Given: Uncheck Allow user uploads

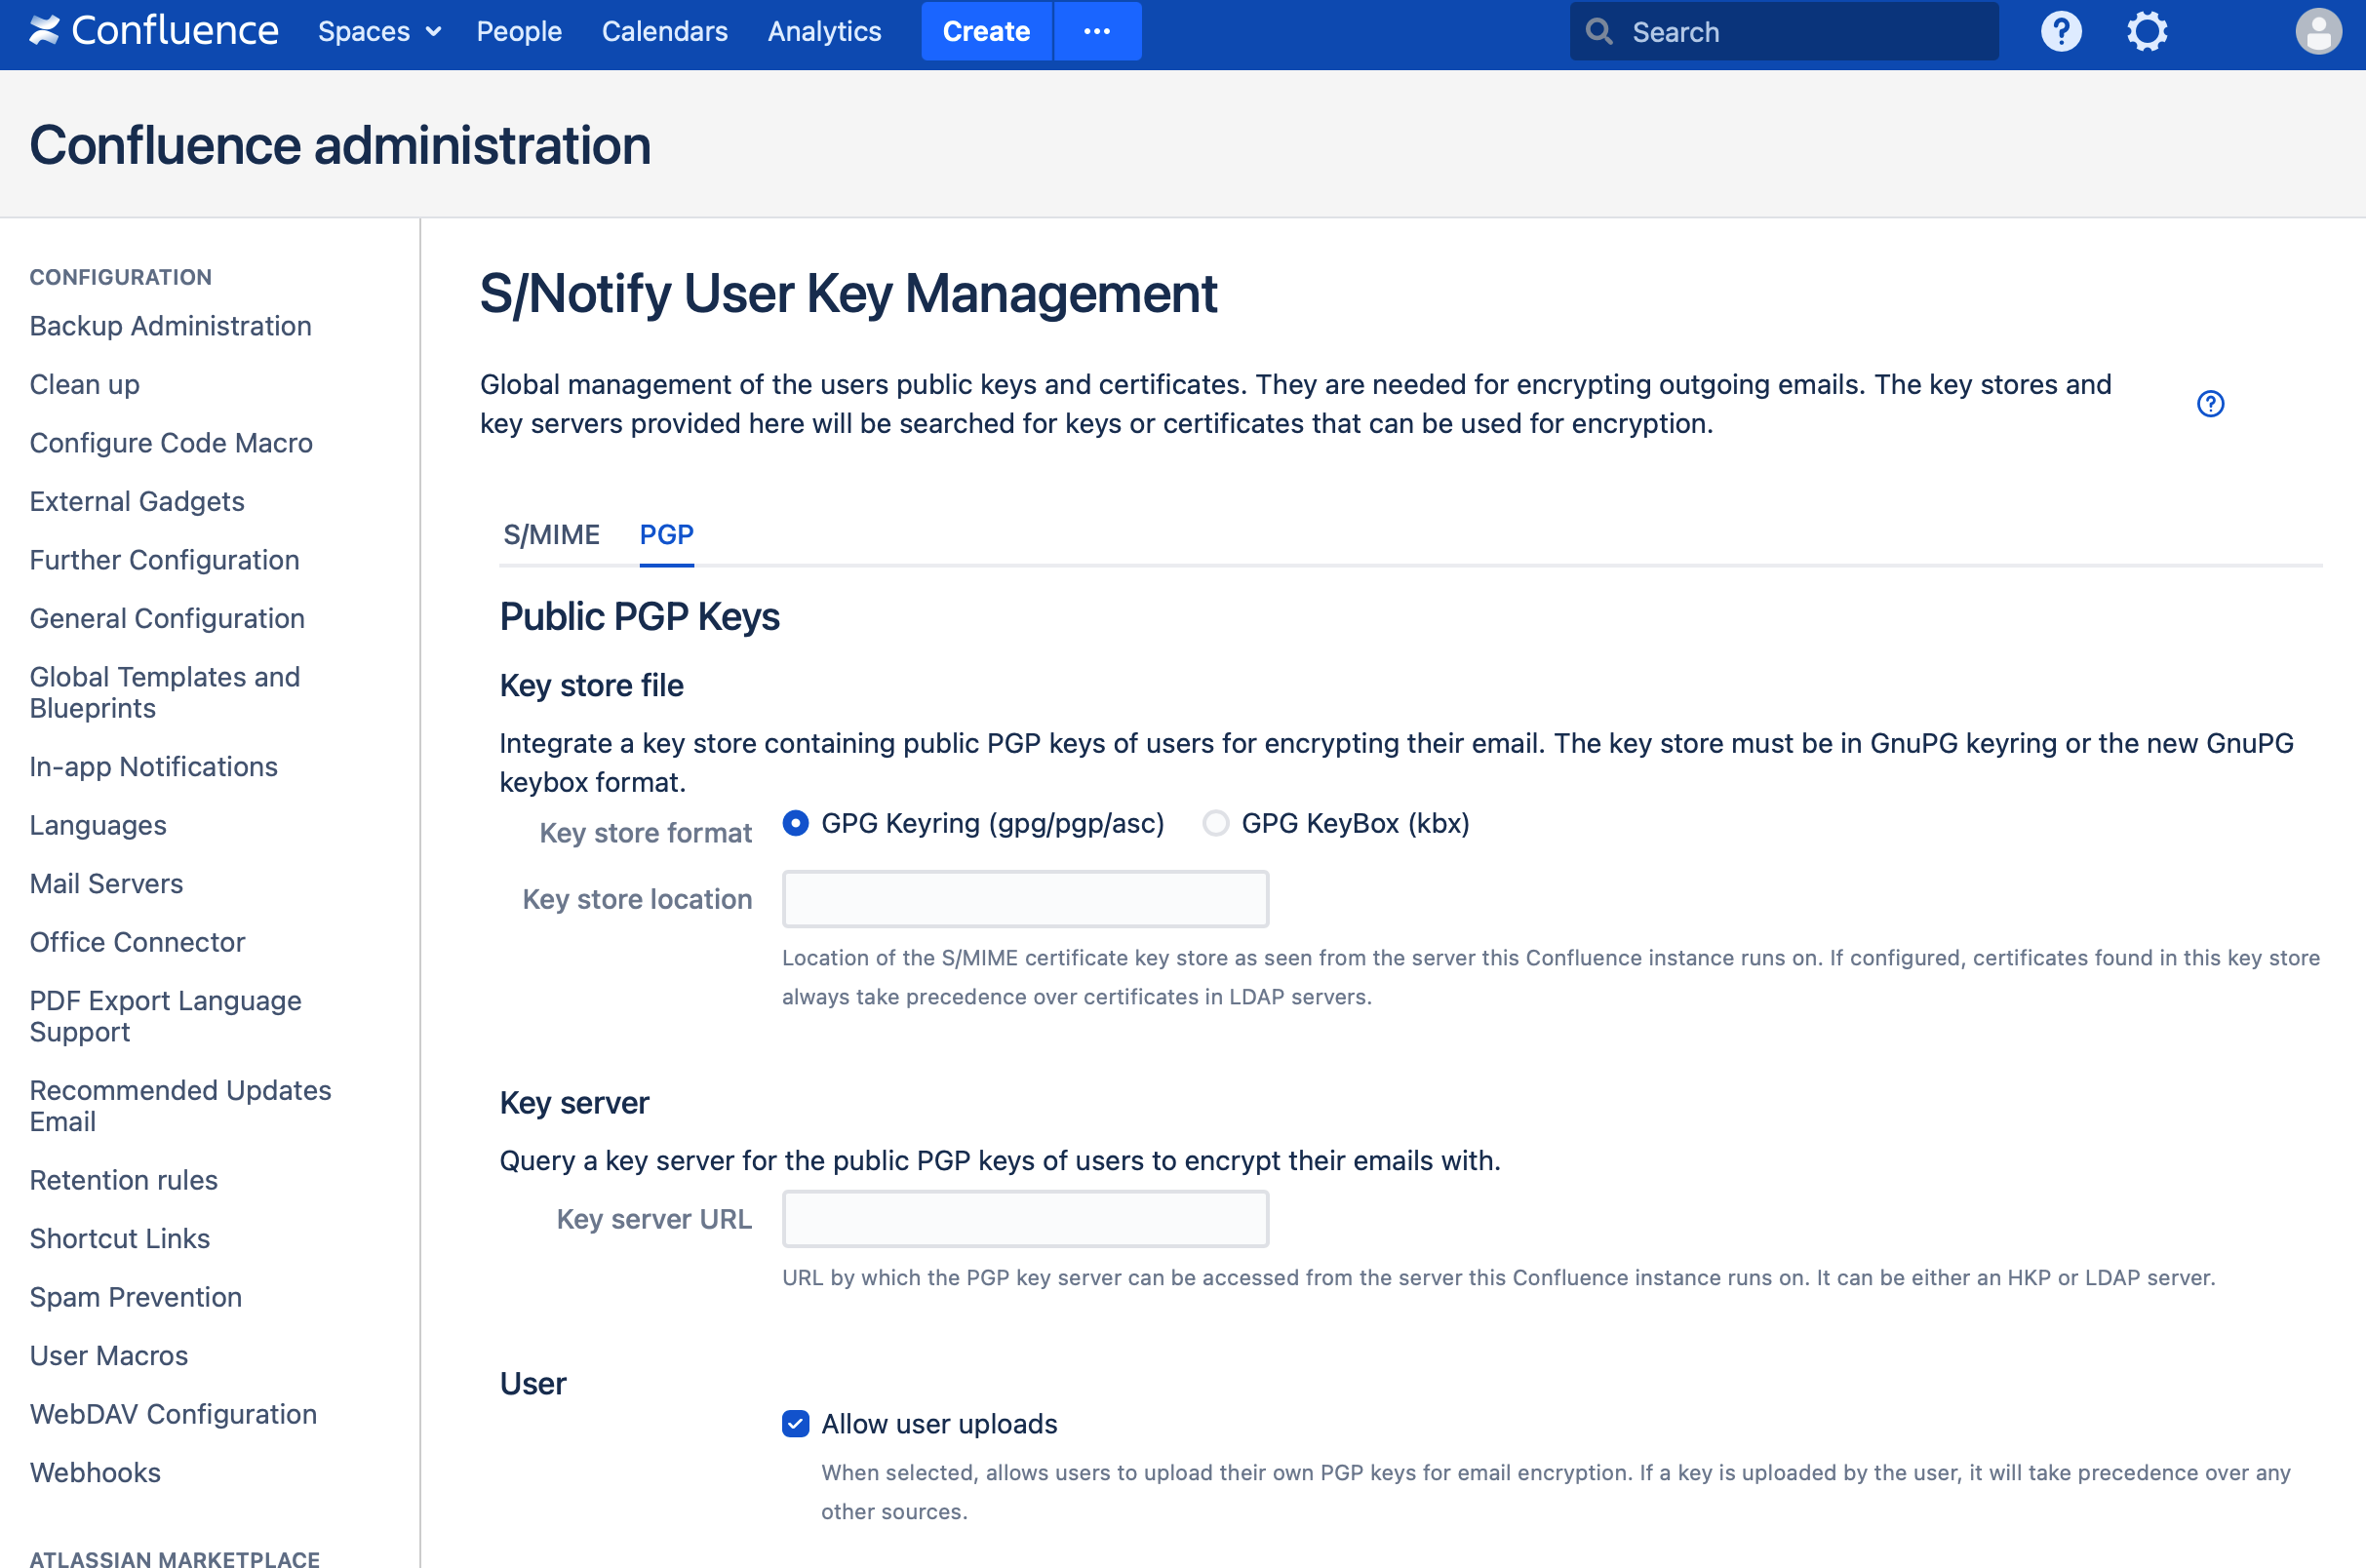Looking at the screenshot, I should 796,1424.
